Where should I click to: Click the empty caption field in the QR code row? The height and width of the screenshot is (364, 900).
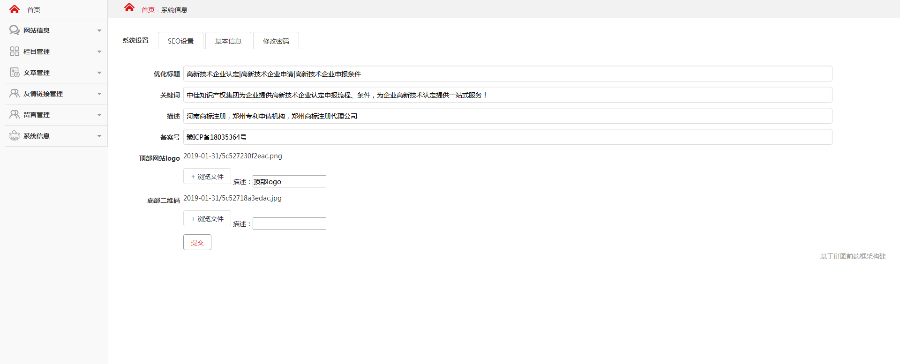(x=289, y=223)
